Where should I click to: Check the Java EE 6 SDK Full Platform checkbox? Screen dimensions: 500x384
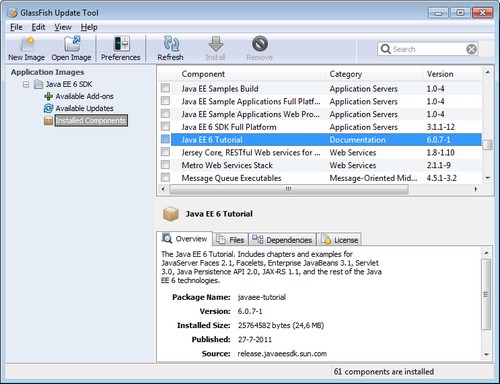click(165, 126)
